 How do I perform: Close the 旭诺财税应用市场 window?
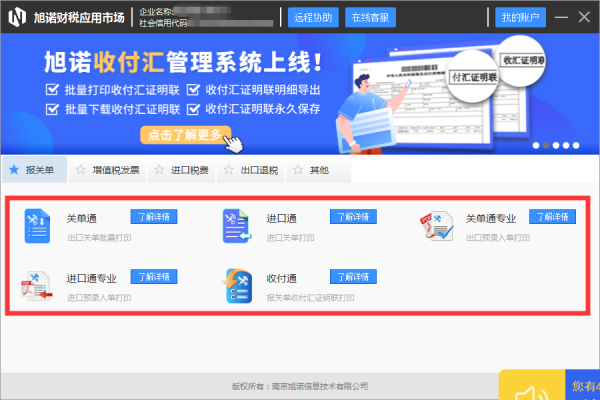point(584,17)
